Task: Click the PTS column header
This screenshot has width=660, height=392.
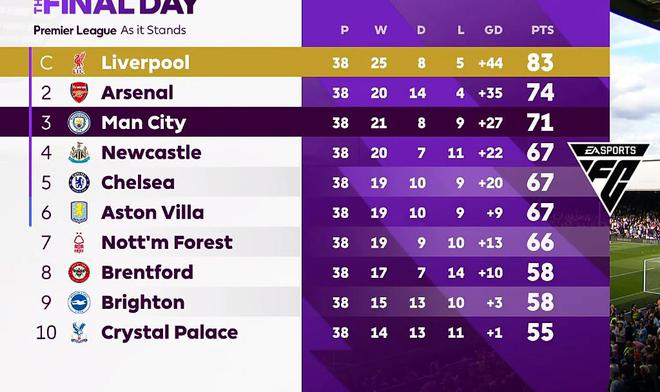Action: 543,30
